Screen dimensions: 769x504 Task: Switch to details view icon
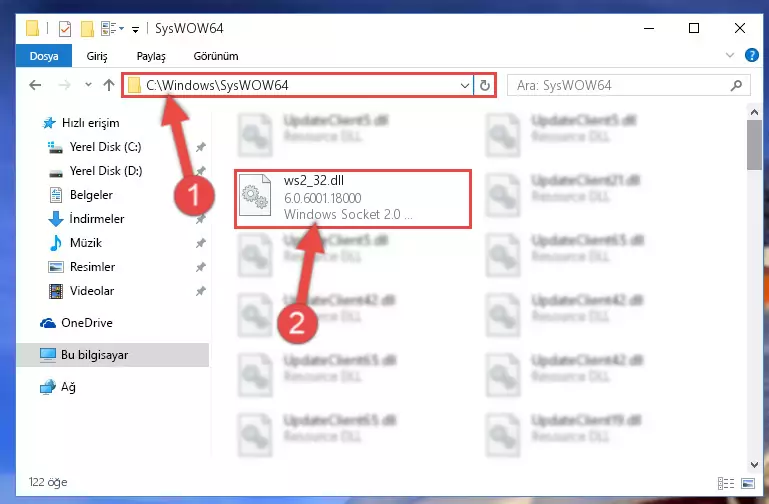(726, 483)
